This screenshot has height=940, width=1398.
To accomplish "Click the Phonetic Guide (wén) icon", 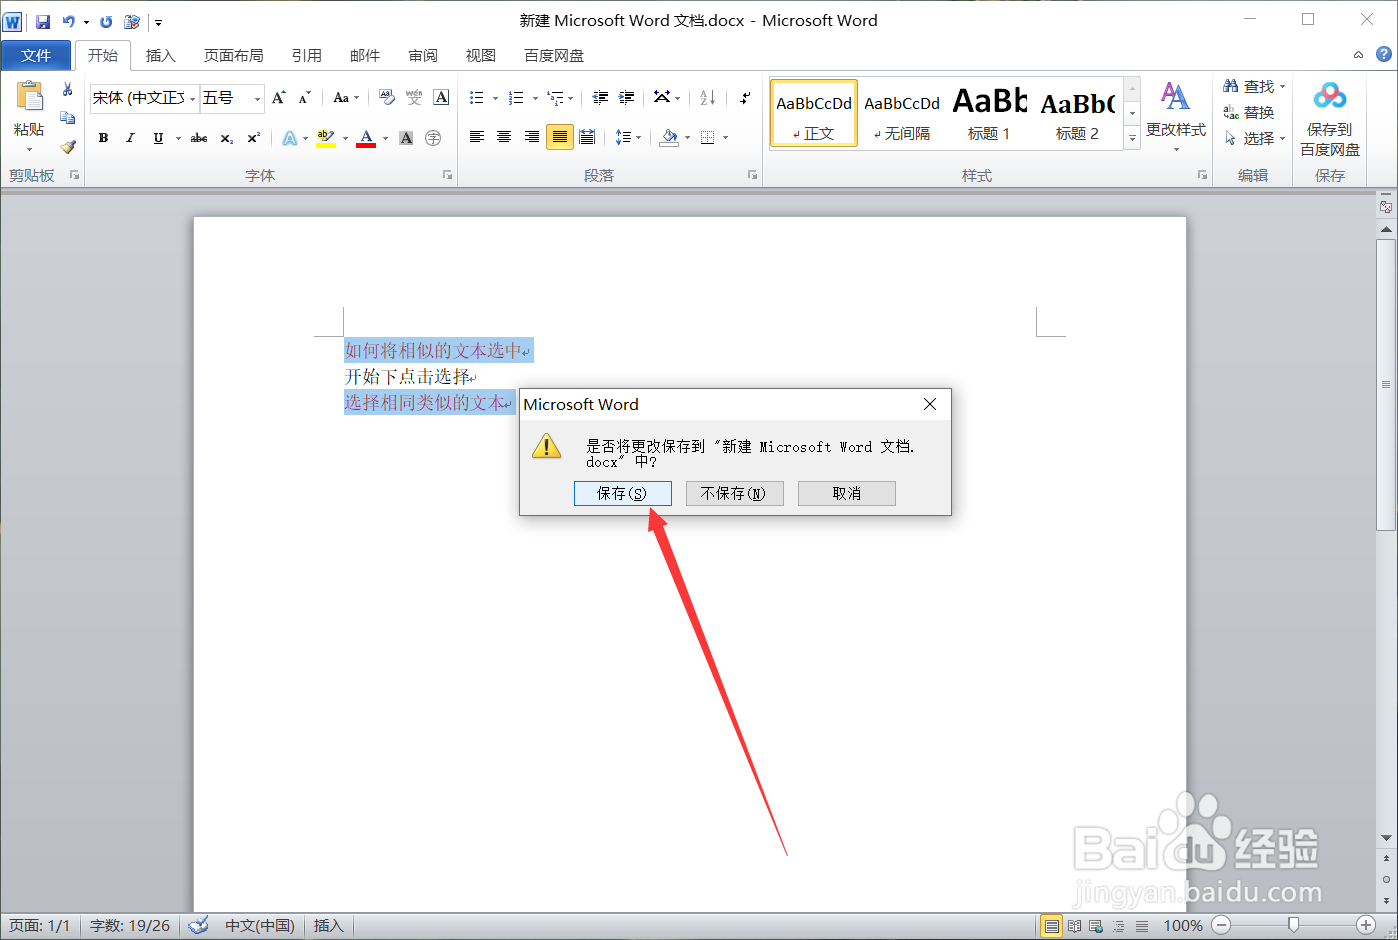I will pyautogui.click(x=413, y=97).
